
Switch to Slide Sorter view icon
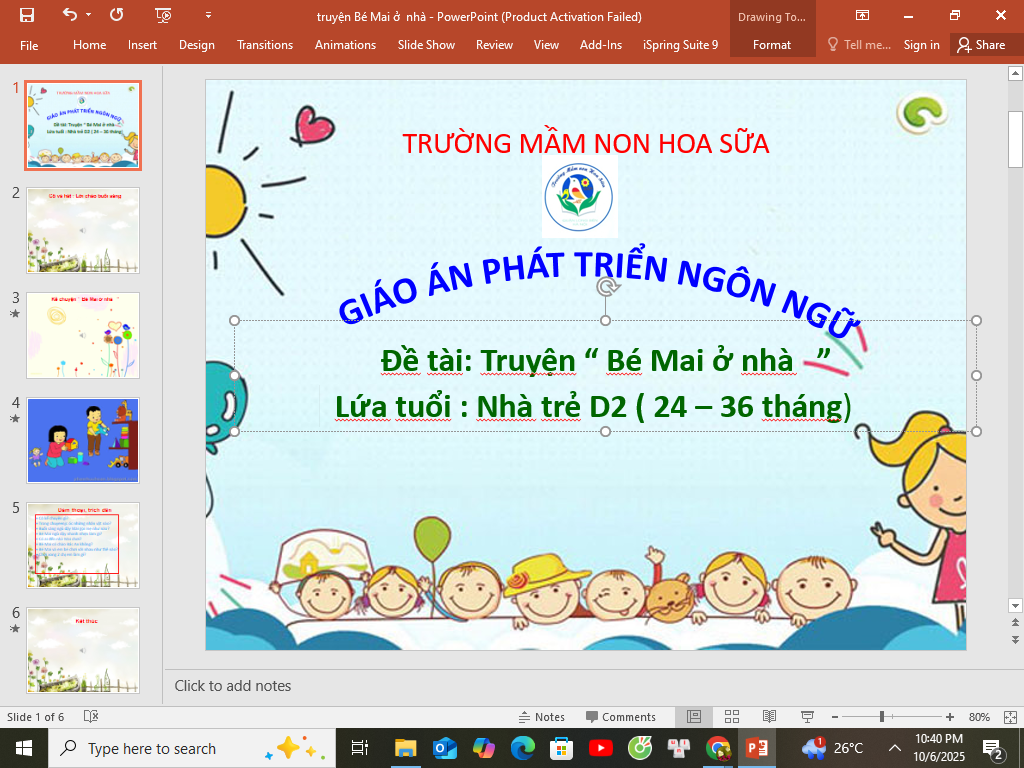(731, 717)
